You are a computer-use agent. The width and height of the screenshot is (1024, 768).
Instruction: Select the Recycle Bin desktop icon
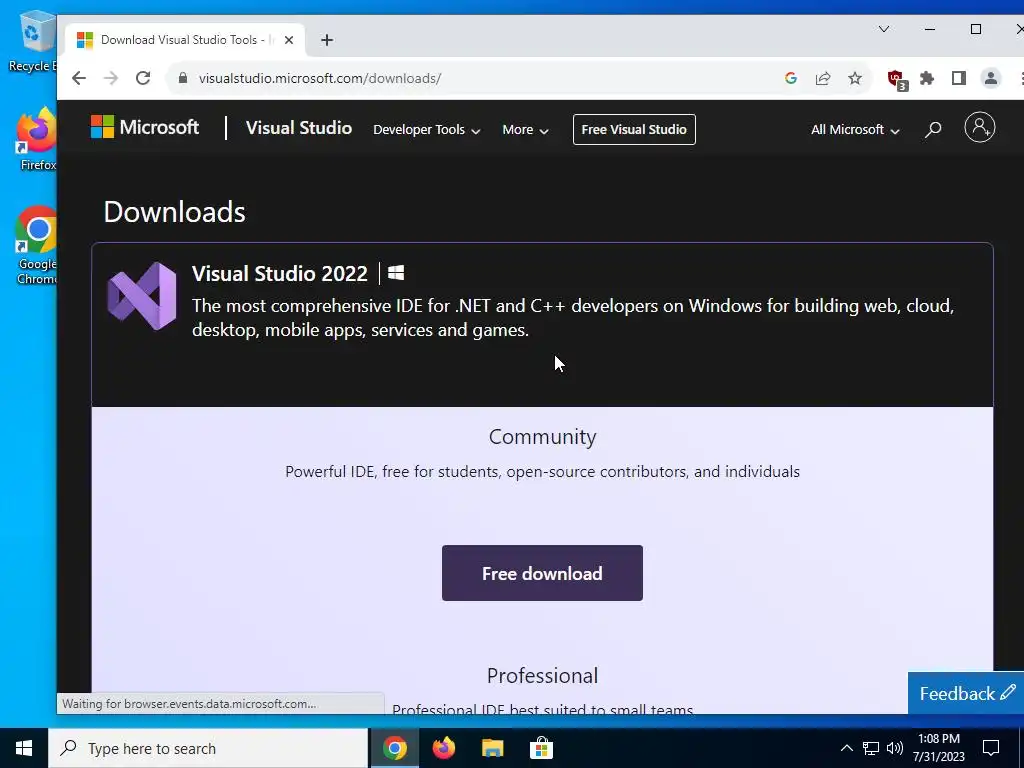coord(33,40)
